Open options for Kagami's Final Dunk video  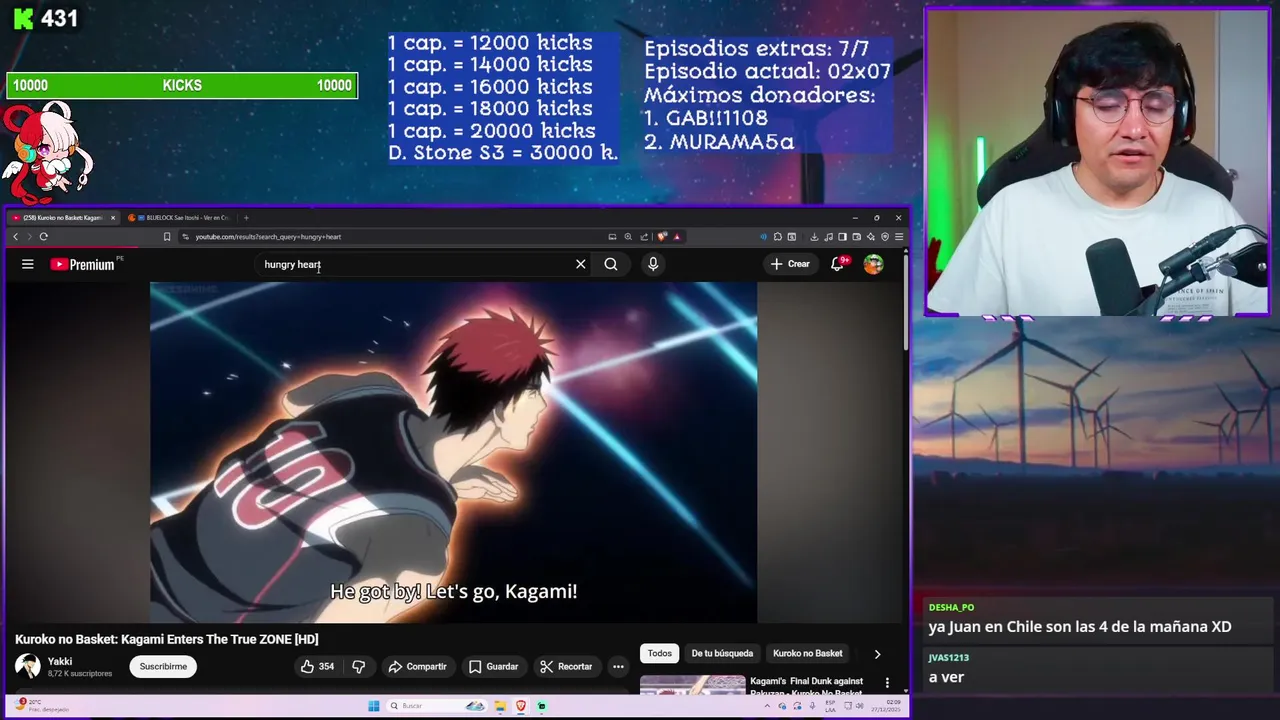click(887, 683)
